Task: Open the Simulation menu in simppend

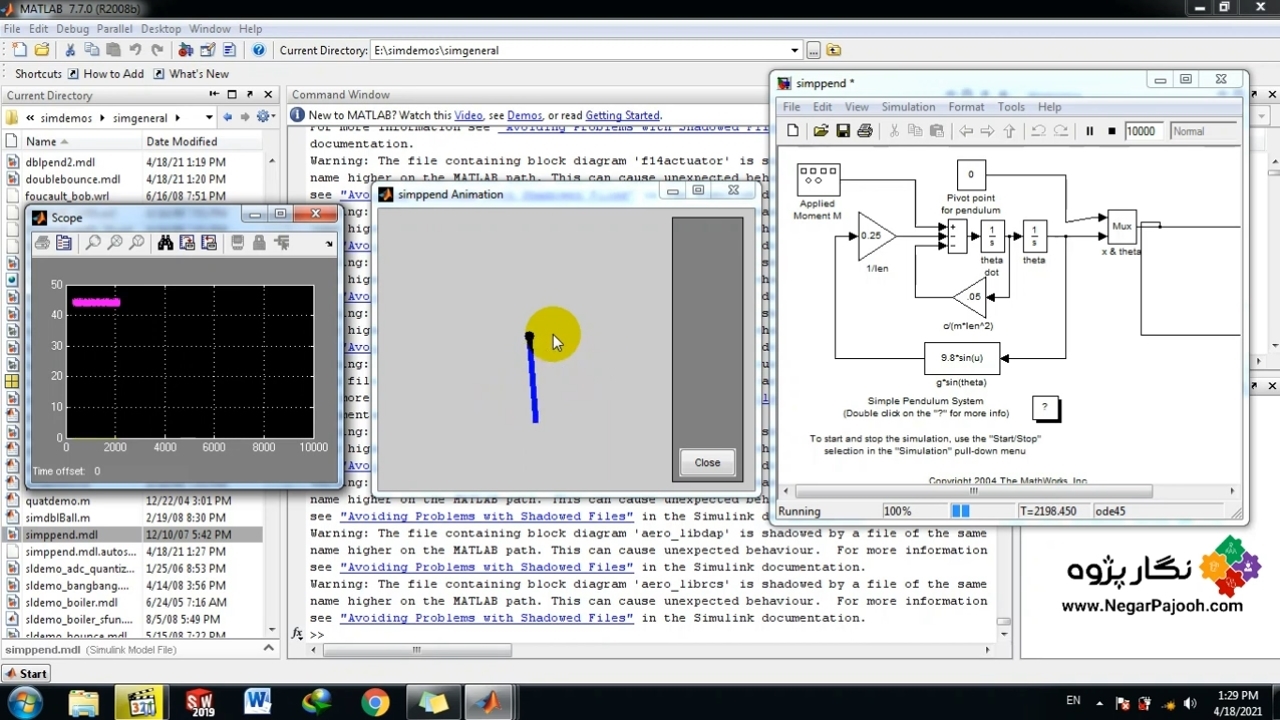Action: tap(908, 107)
